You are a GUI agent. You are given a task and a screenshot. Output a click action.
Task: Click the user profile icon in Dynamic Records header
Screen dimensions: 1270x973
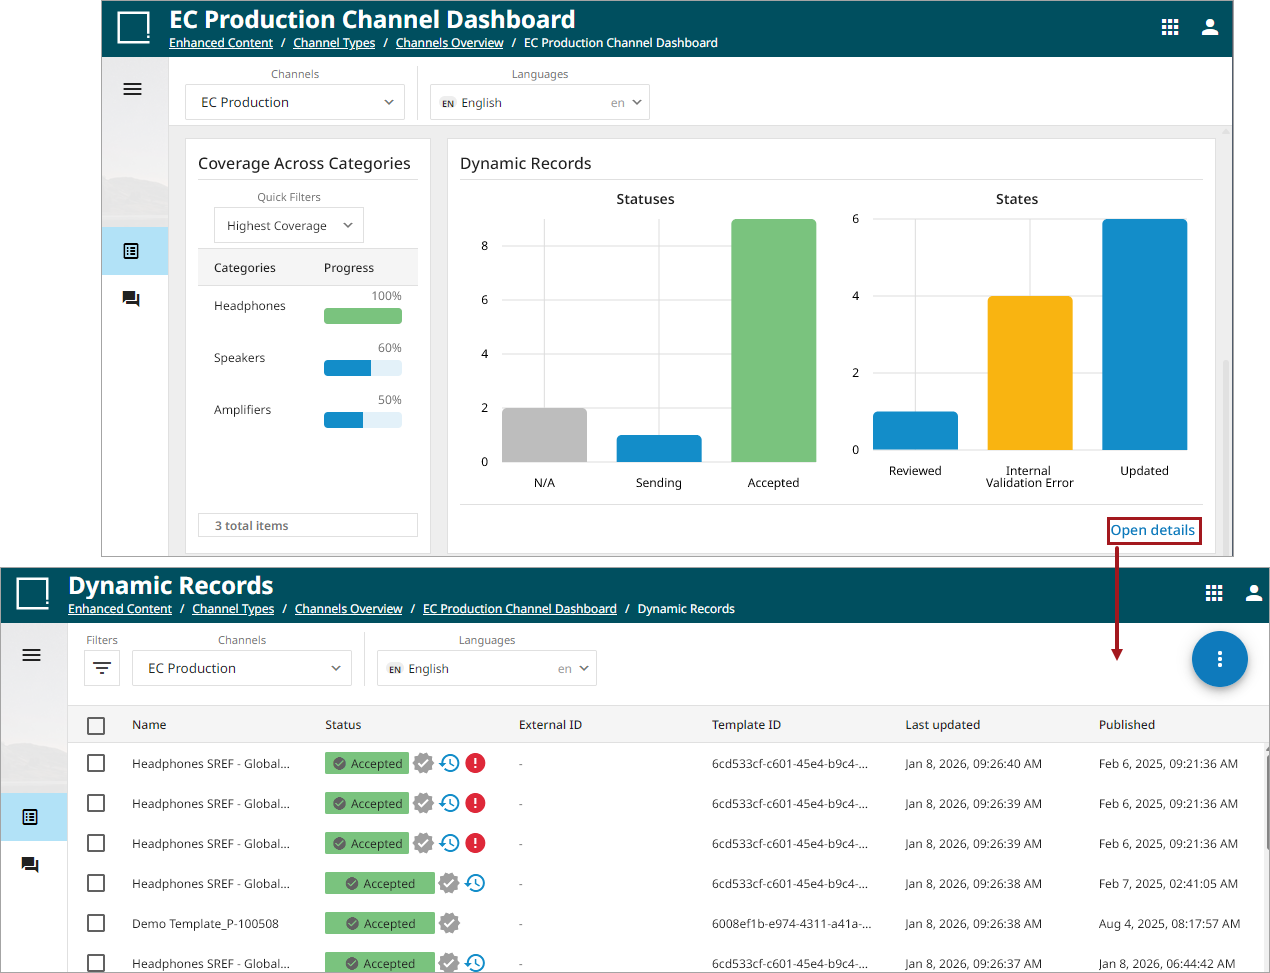click(1253, 593)
